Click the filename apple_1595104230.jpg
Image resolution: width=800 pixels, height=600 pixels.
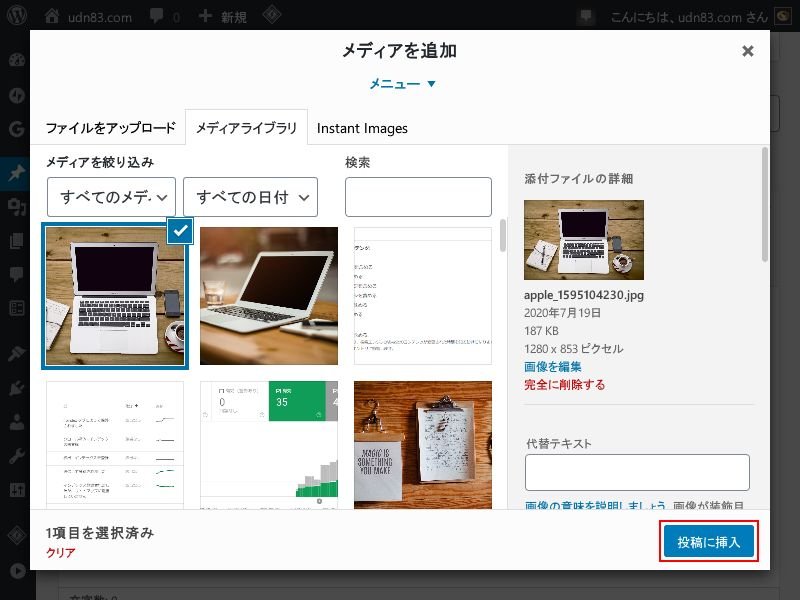click(584, 295)
